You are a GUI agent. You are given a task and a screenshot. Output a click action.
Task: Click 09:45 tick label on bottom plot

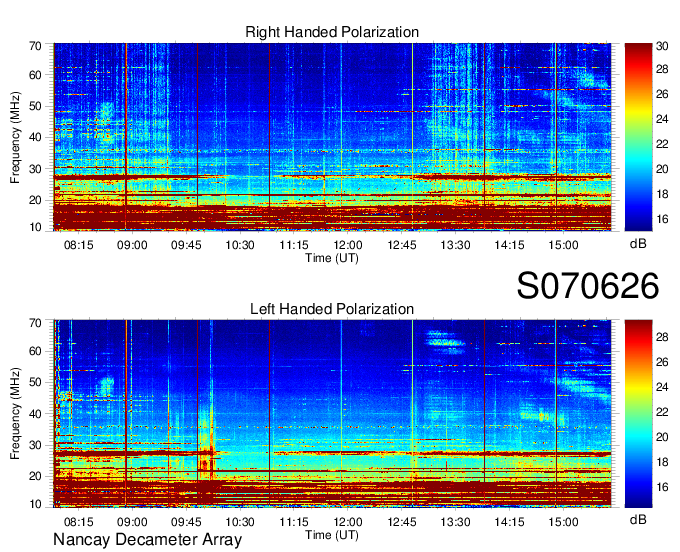pos(186,522)
